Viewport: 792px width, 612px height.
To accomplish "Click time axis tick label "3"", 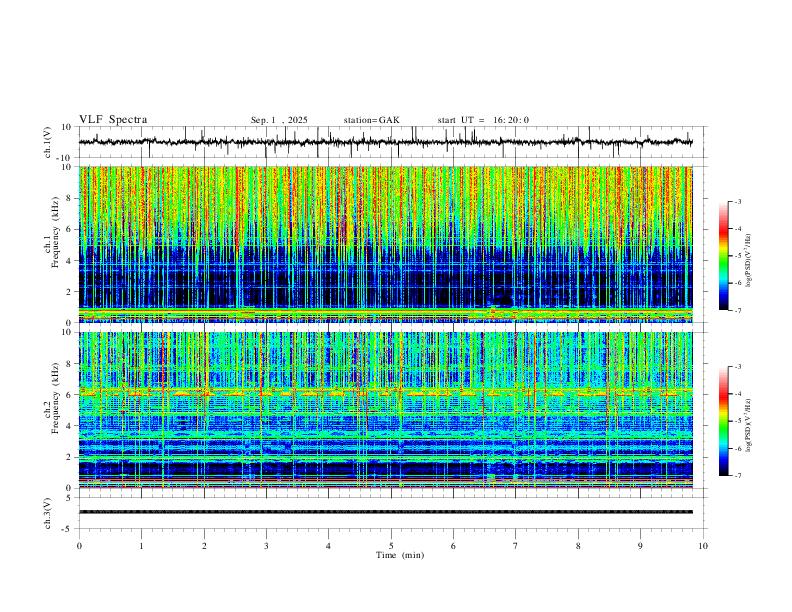I will tap(266, 546).
